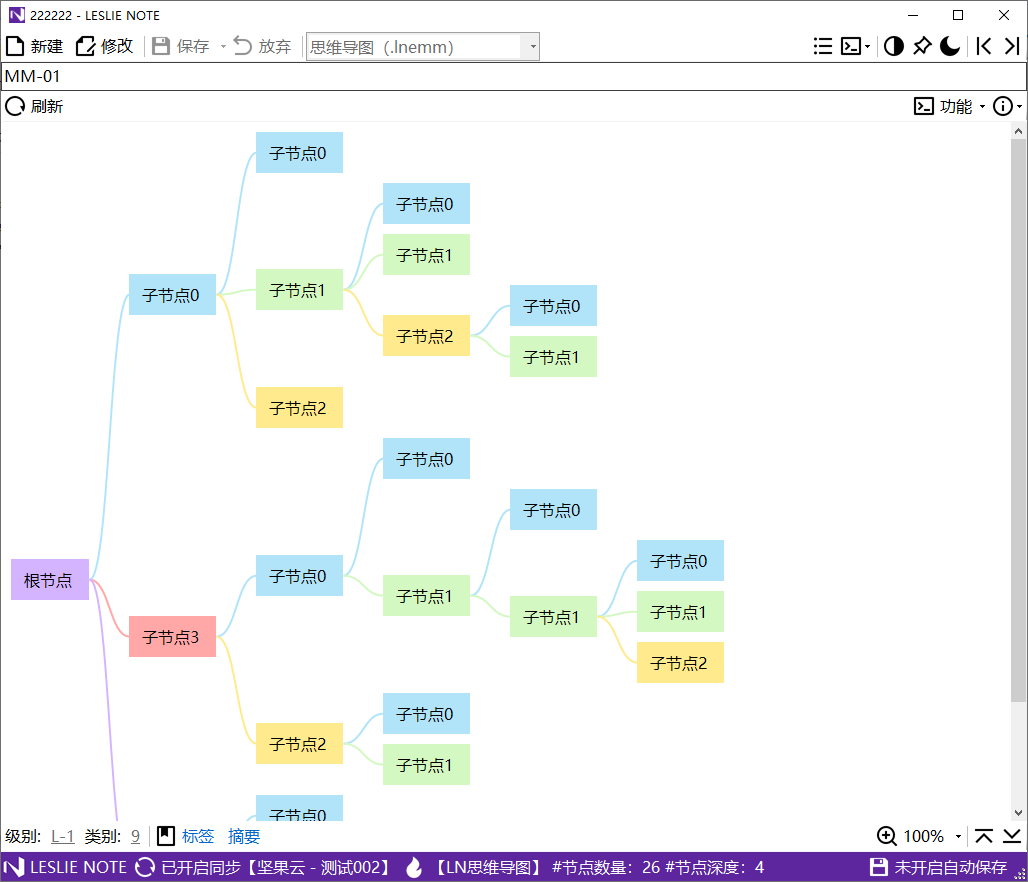
Task: Open the 功能 (Functions) dropdown menu
Action: point(949,106)
